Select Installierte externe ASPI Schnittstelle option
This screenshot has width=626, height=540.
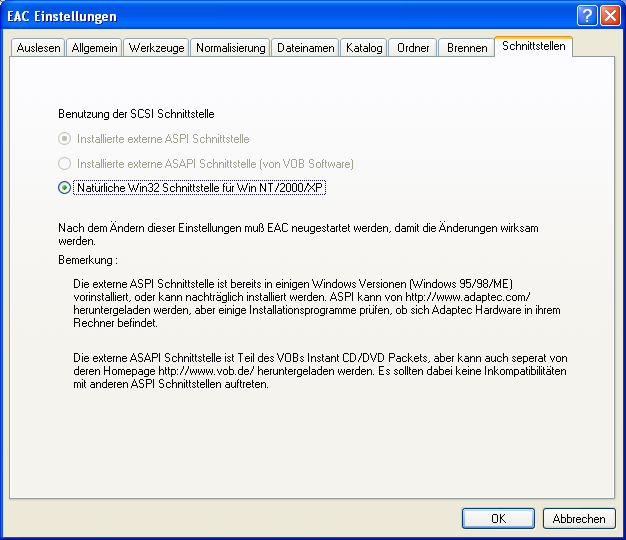[x=65, y=139]
